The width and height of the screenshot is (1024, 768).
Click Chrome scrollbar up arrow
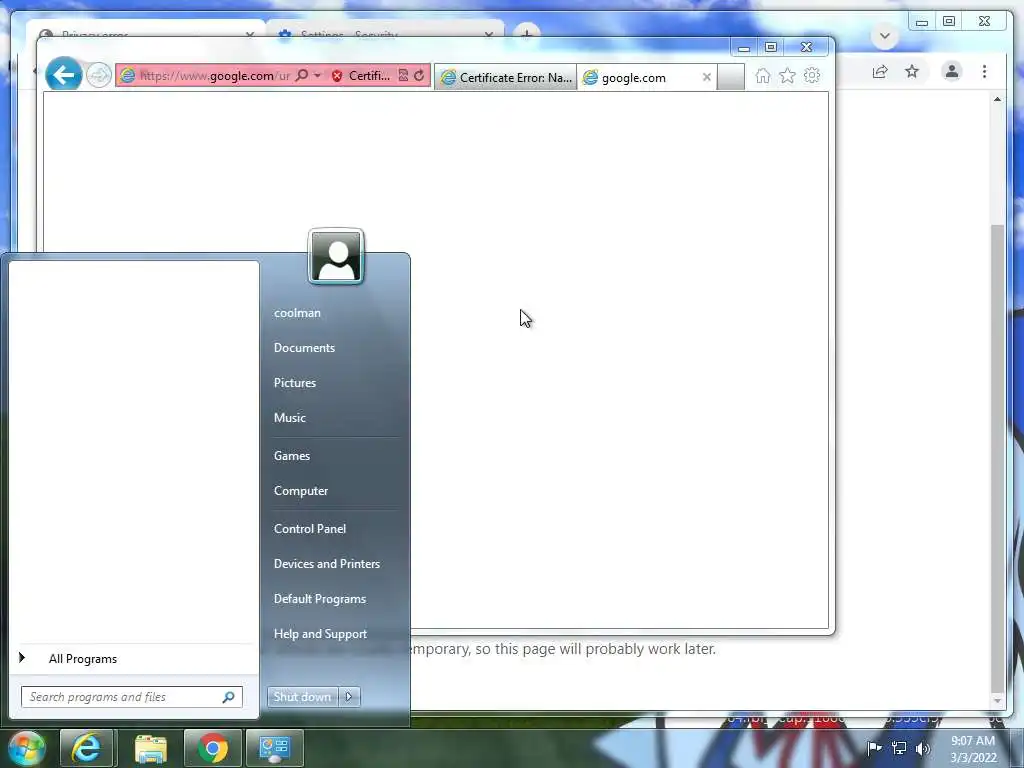(x=997, y=99)
